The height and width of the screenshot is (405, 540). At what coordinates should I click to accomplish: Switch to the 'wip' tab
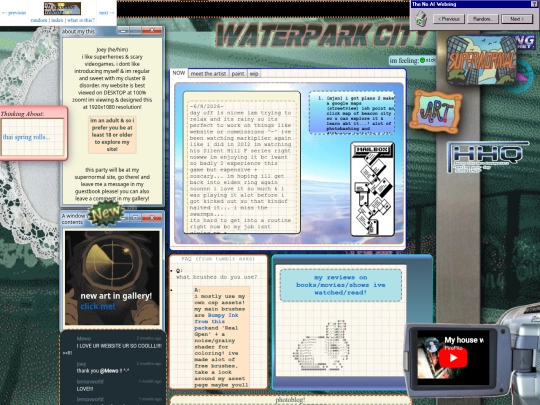click(254, 73)
